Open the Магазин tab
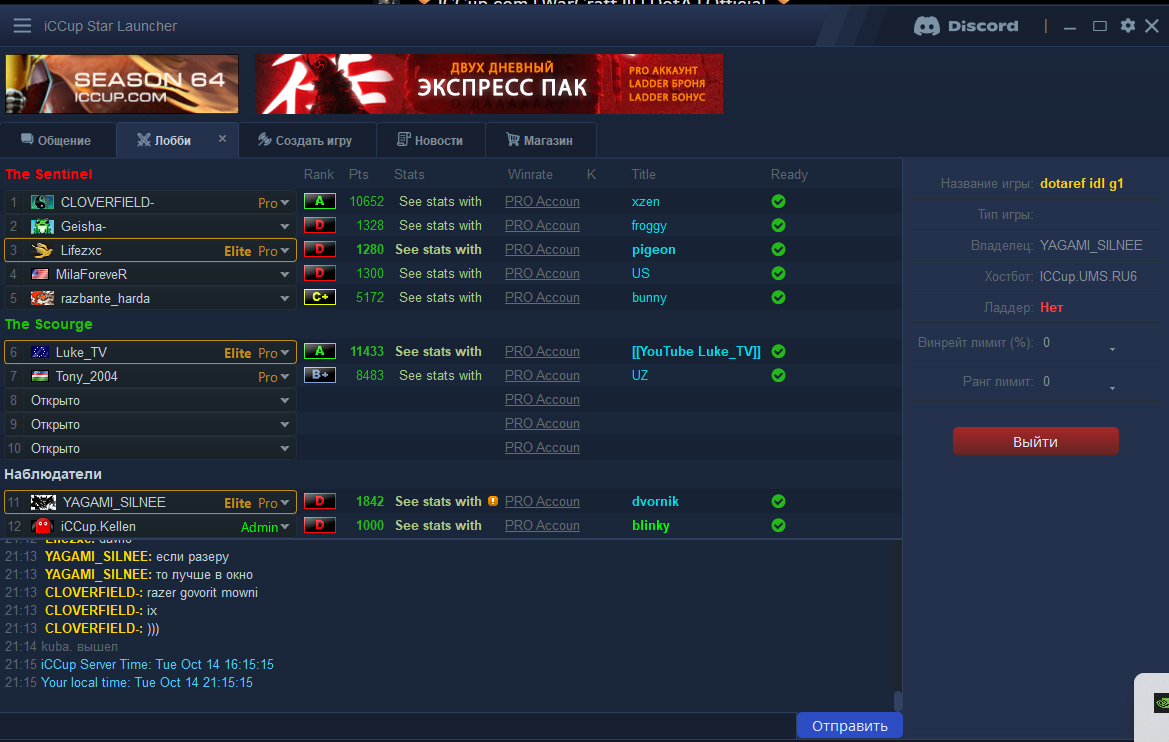The height and width of the screenshot is (742, 1169). [x=540, y=140]
